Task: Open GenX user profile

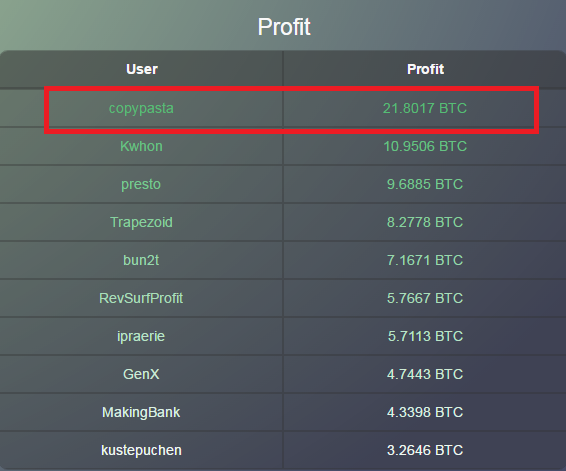Action: (x=141, y=374)
